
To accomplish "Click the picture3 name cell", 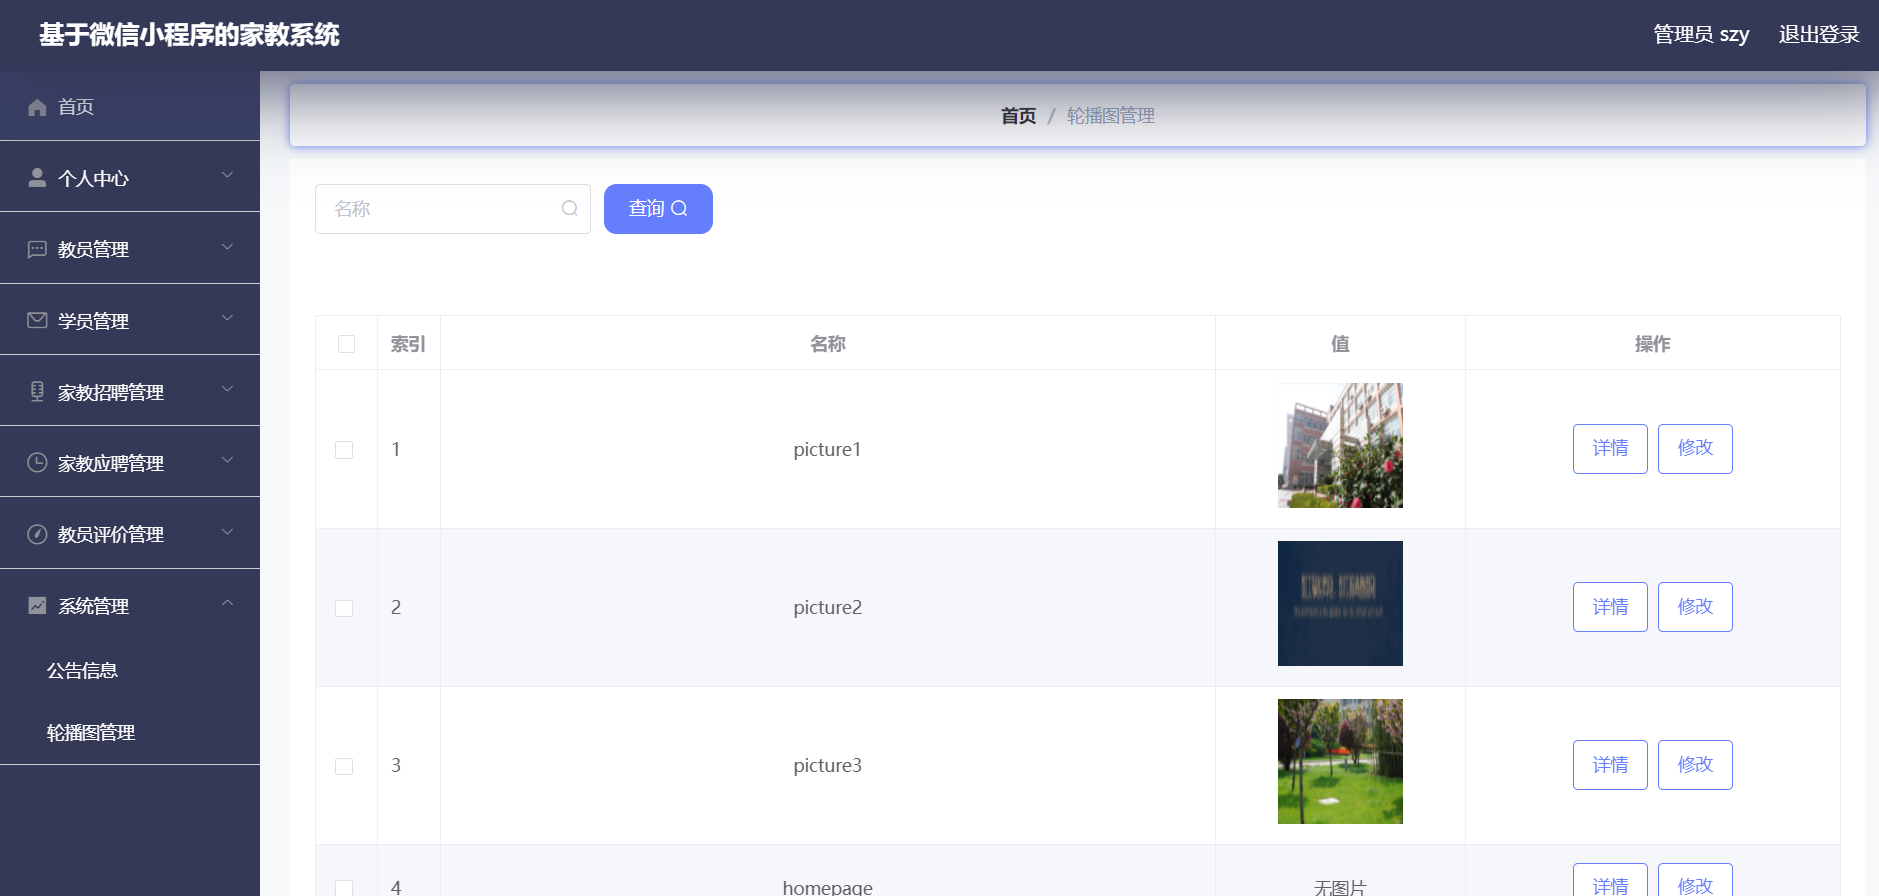I will tap(827, 766).
